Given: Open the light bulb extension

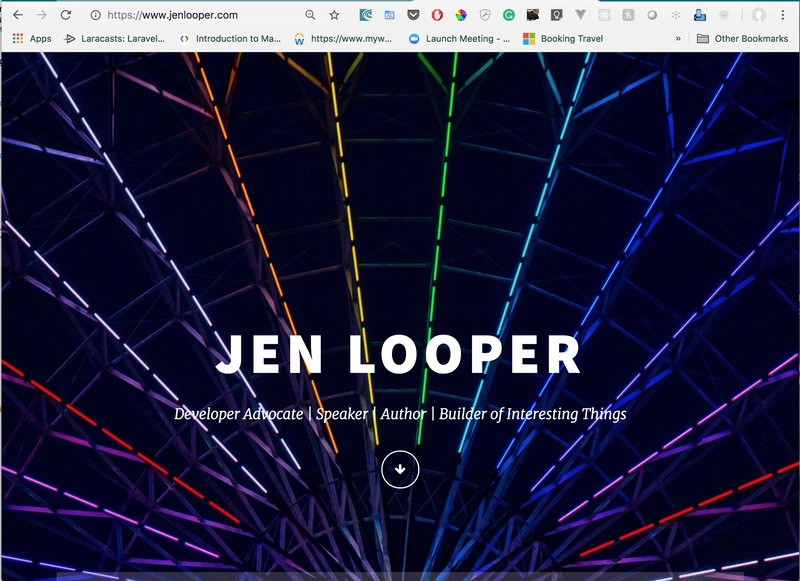Looking at the screenshot, I should coord(557,15).
